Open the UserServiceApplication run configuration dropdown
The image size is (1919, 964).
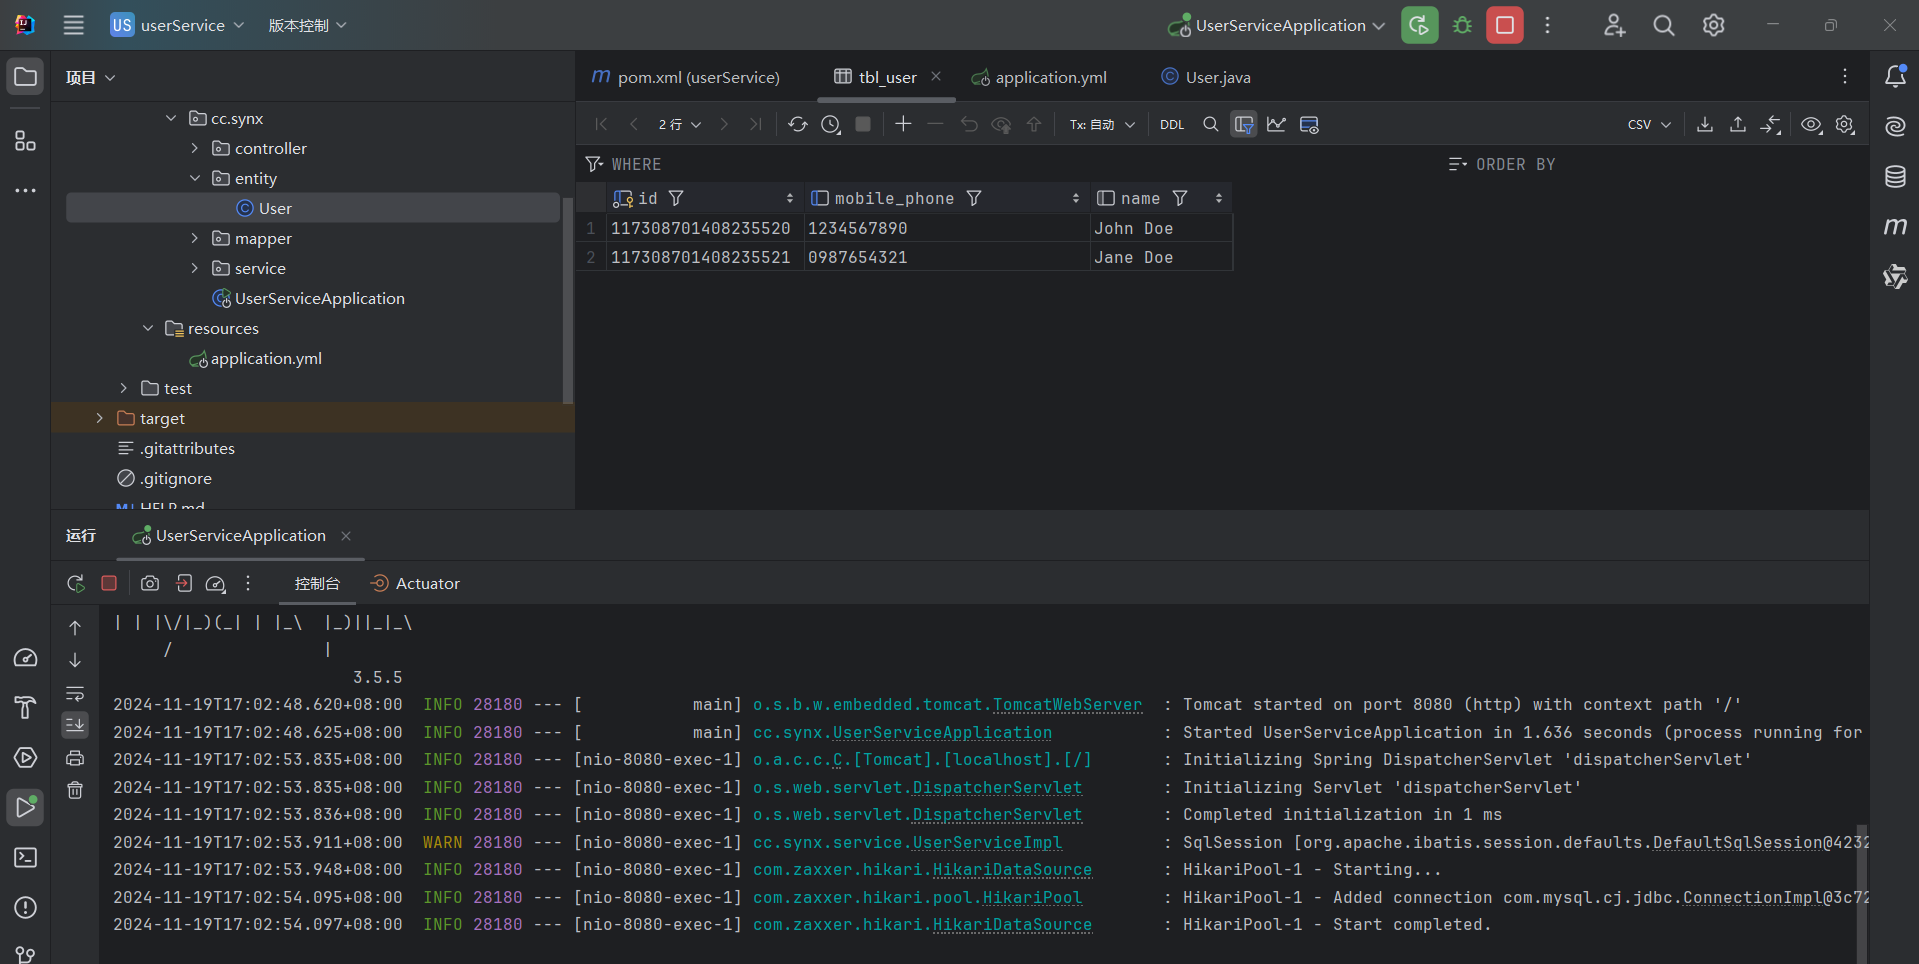tap(1277, 25)
